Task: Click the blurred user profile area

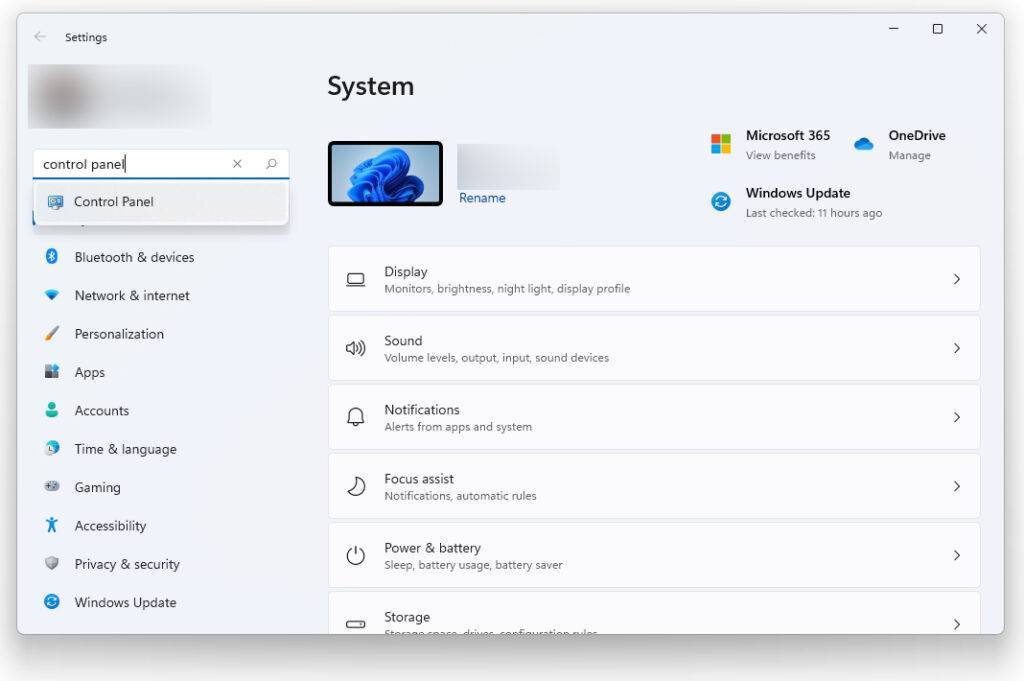Action: pos(120,96)
